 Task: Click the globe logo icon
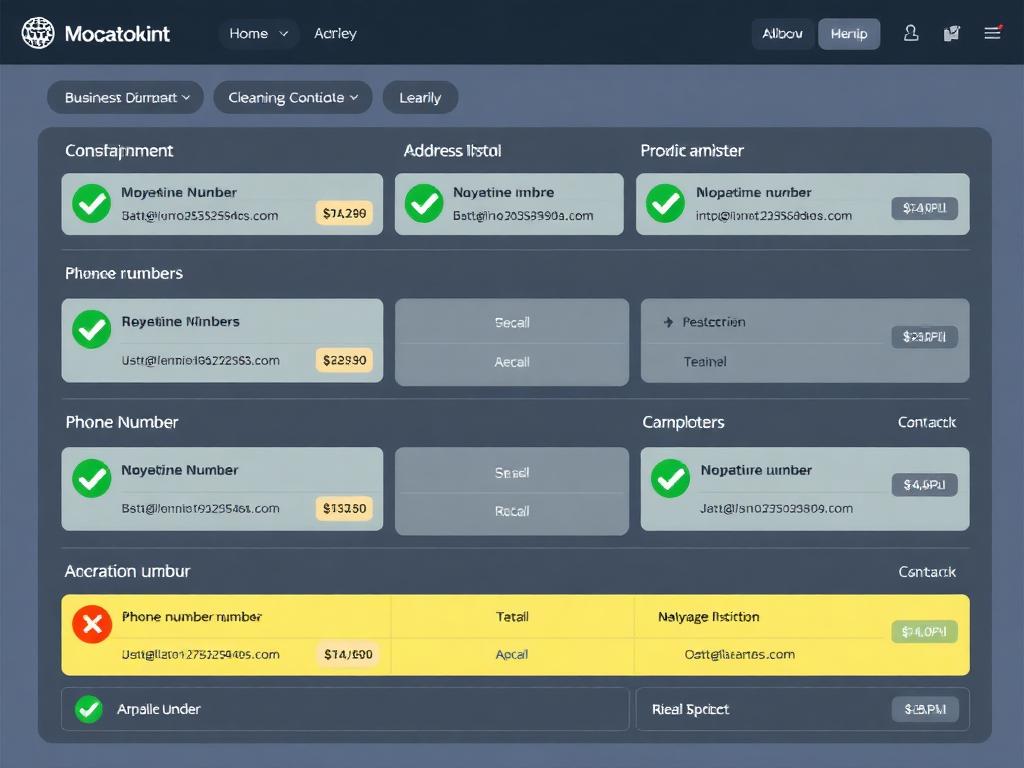point(38,32)
